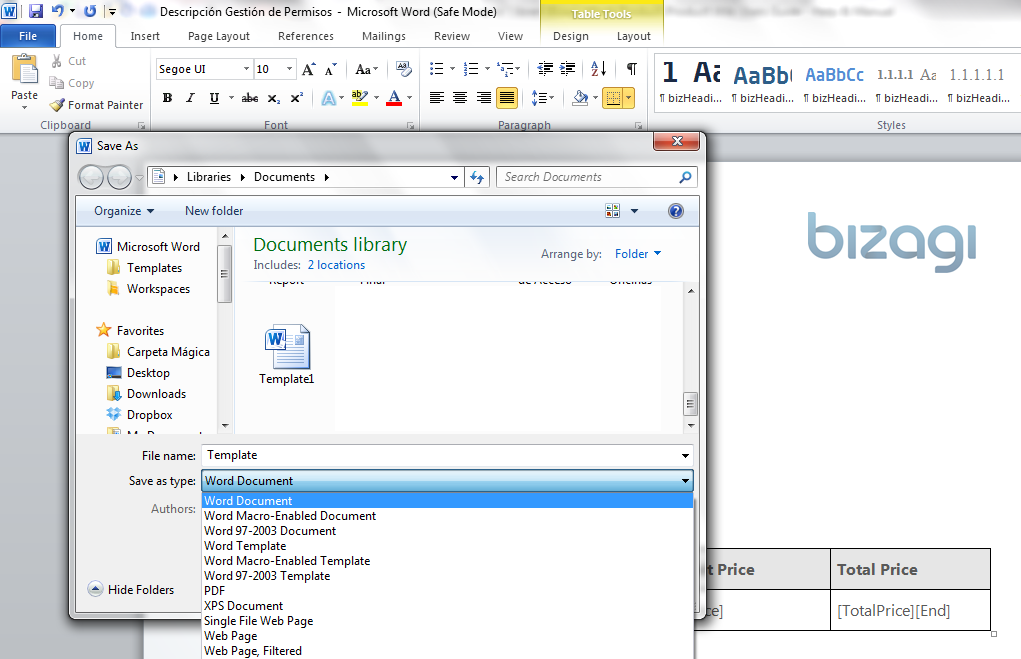
Task: Click the Decrease Indent icon
Action: [x=545, y=69]
